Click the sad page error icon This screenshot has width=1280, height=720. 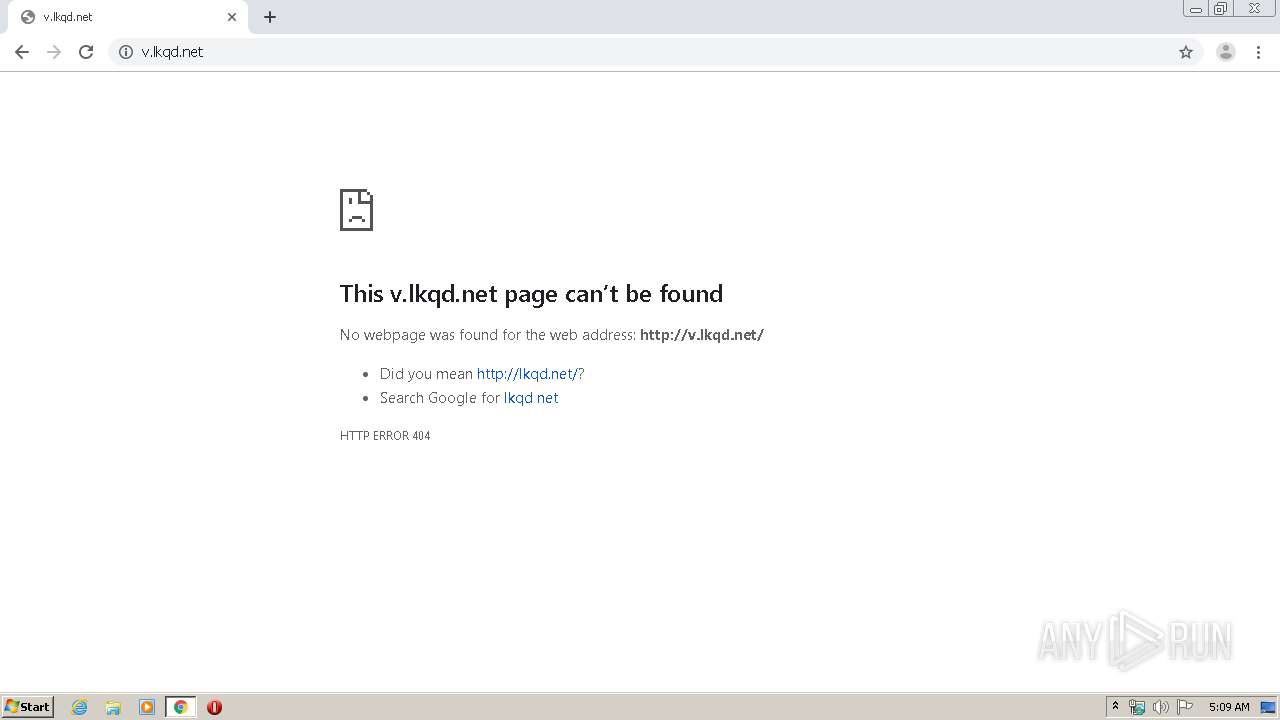click(356, 210)
